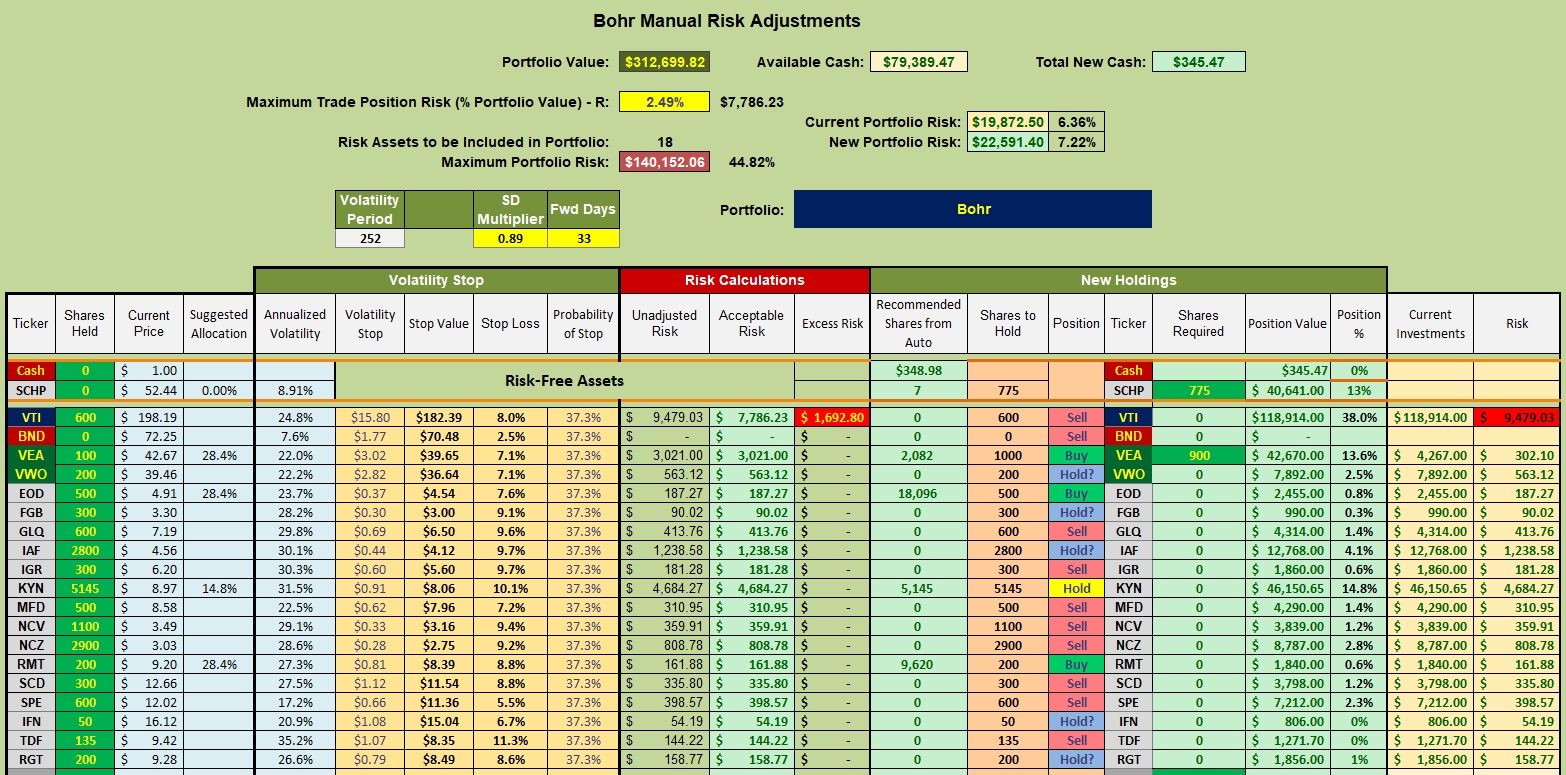Select the Risk-Free Assets merged cell
The width and height of the screenshot is (1566, 775).
[x=565, y=380]
